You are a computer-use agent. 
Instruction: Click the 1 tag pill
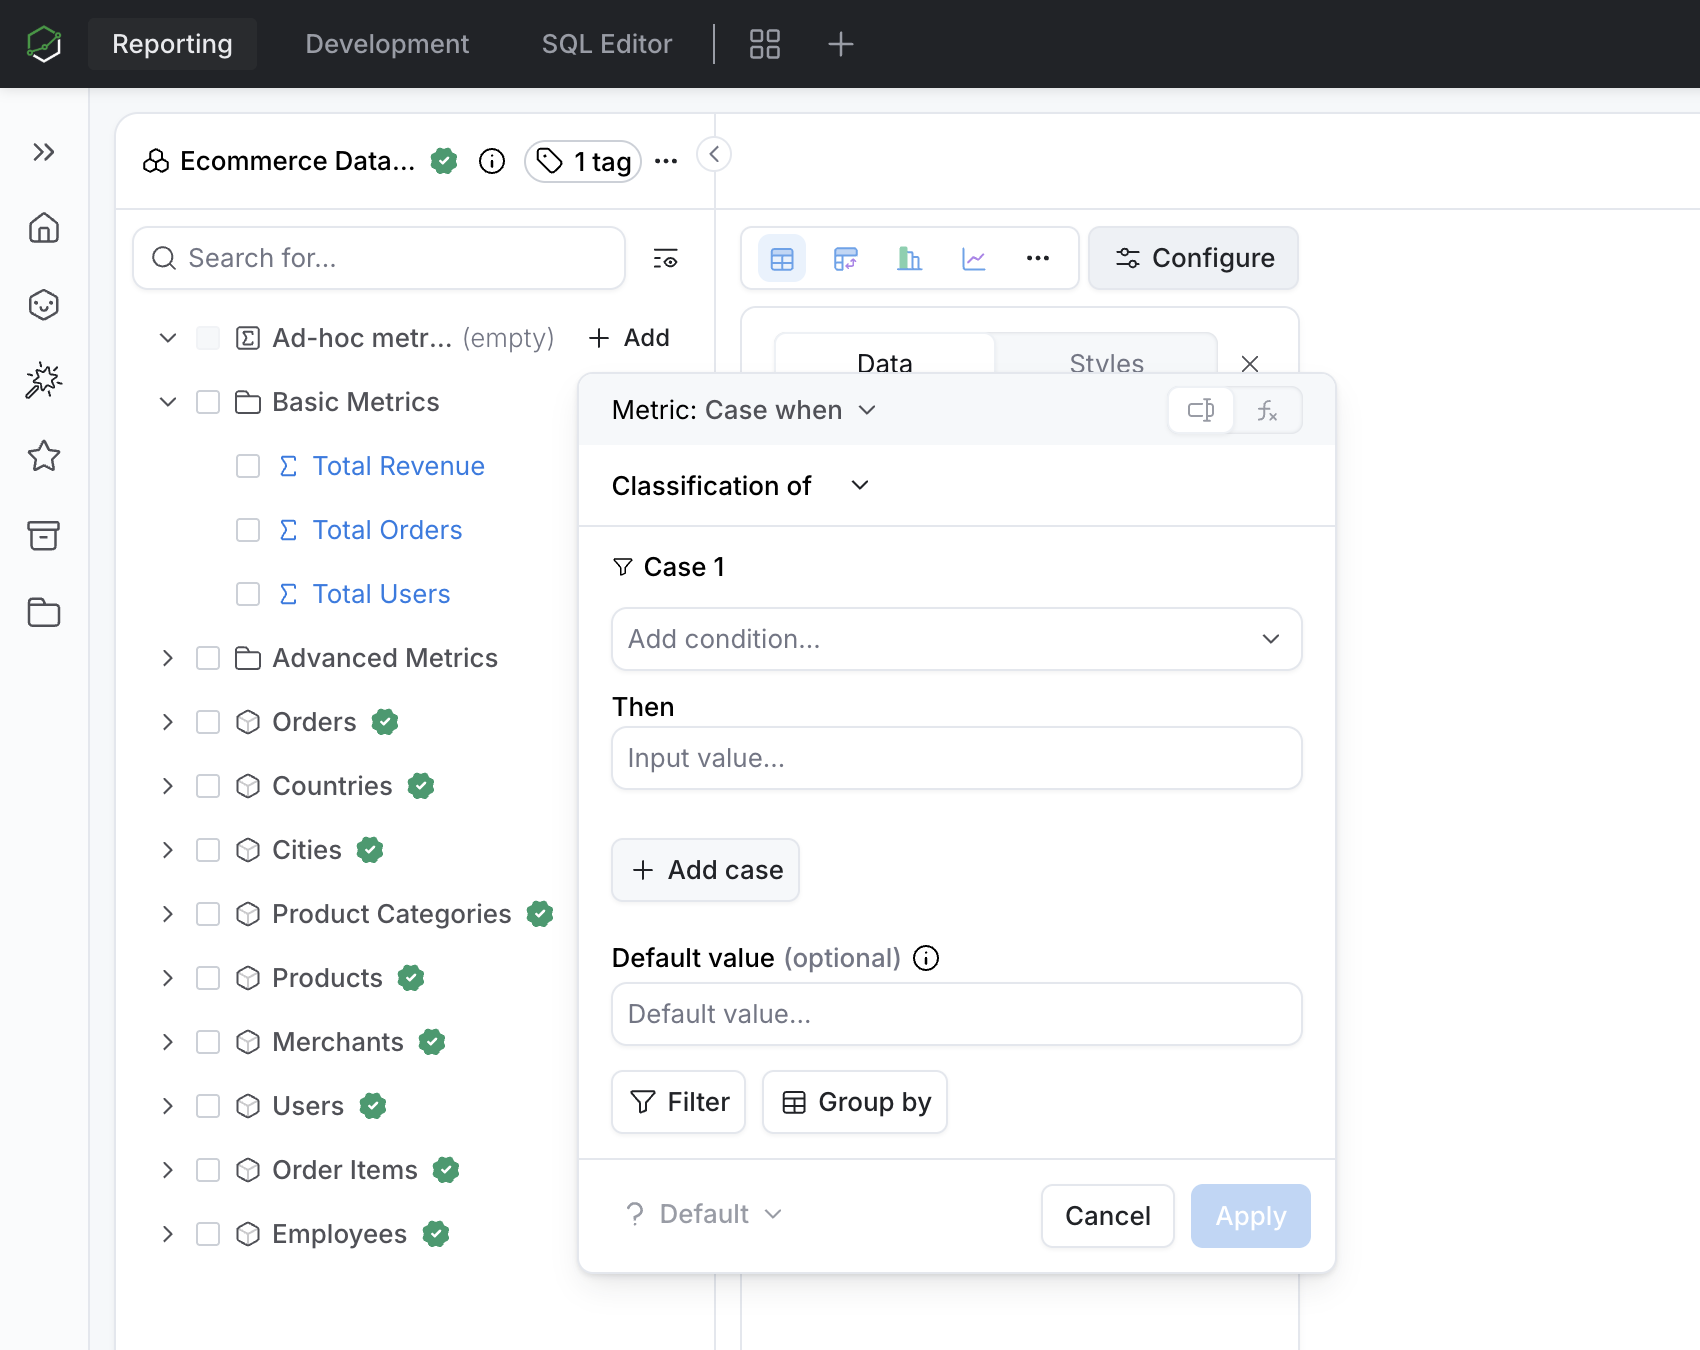[583, 161]
